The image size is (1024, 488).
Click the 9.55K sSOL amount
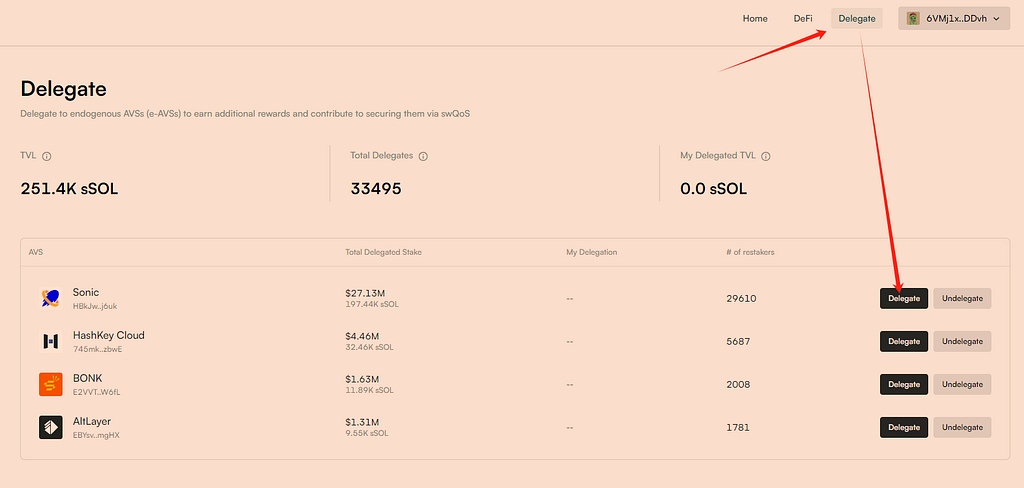click(368, 433)
